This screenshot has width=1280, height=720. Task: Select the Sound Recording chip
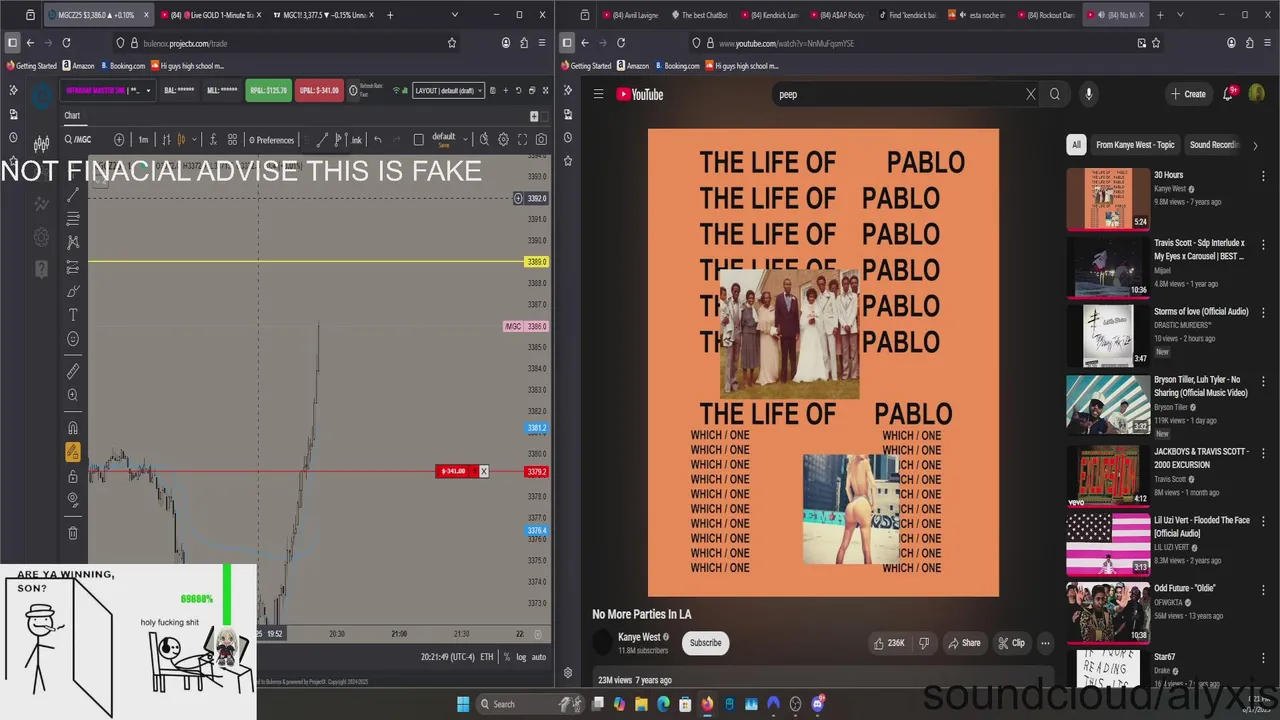(1213, 145)
